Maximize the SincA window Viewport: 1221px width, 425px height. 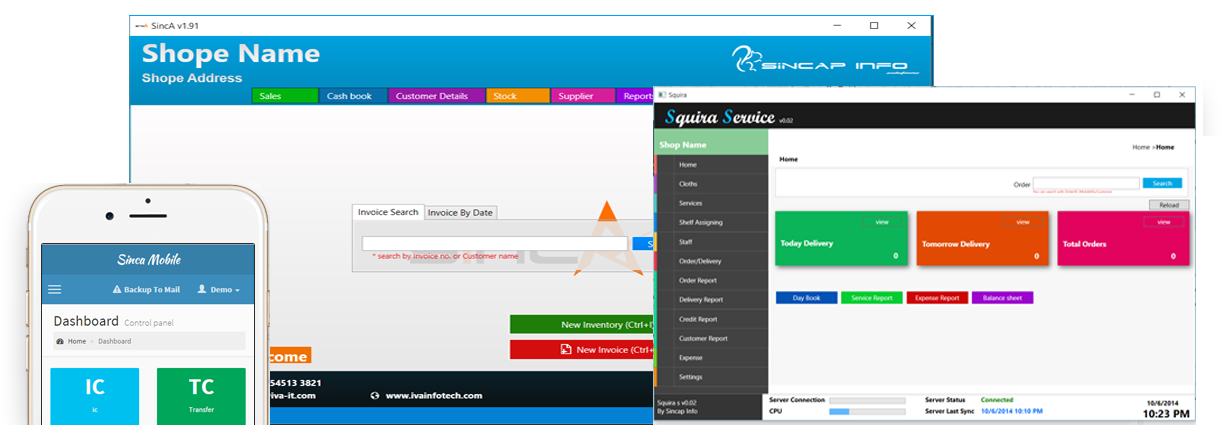point(874,25)
